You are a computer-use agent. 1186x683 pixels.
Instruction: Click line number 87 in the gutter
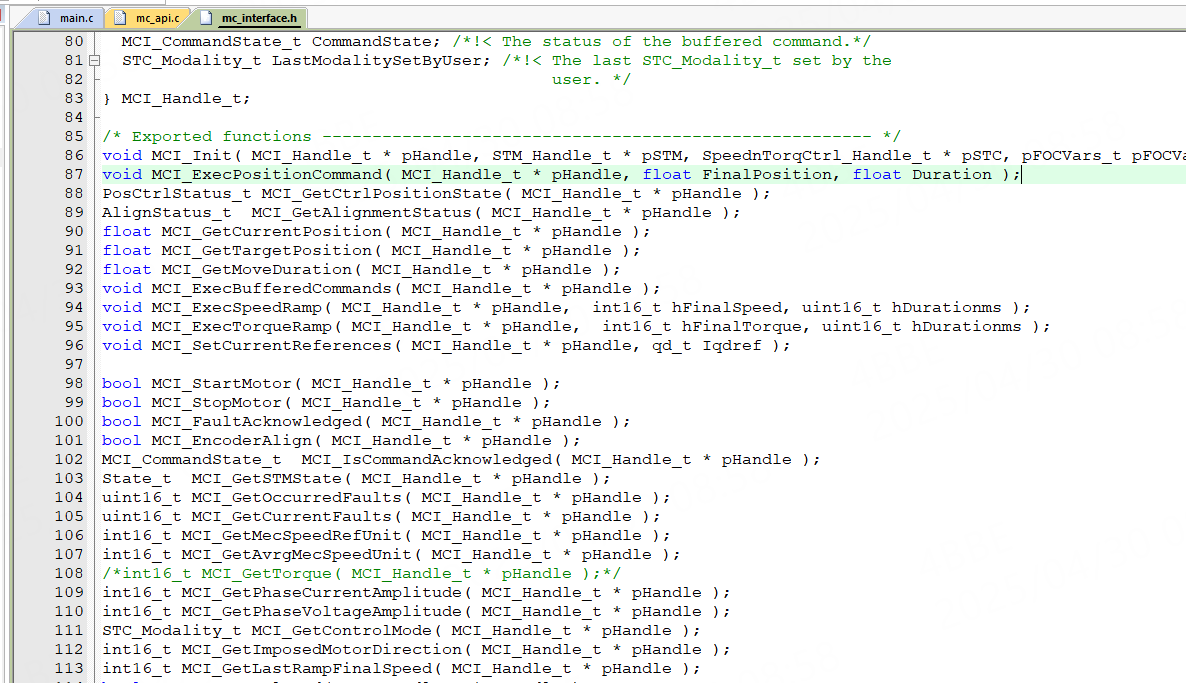(74, 175)
